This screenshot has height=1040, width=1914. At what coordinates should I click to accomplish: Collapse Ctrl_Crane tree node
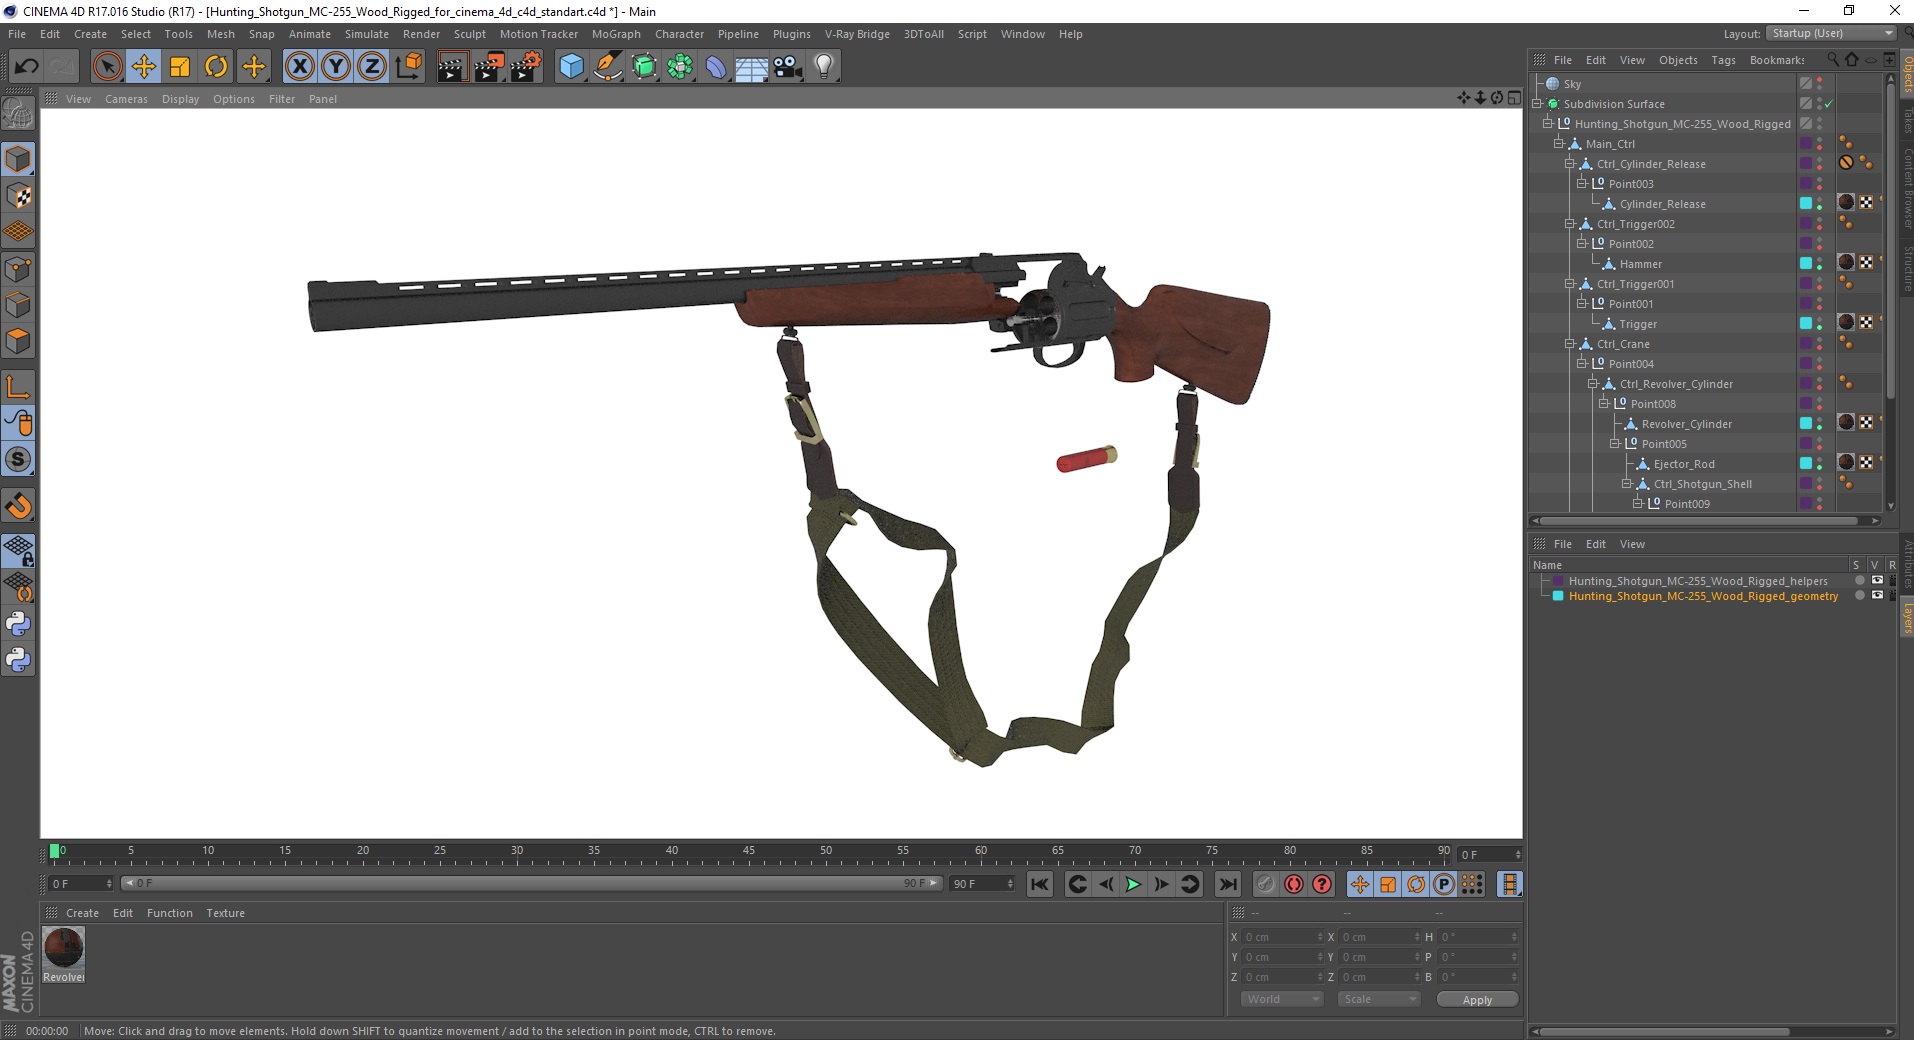(1569, 343)
